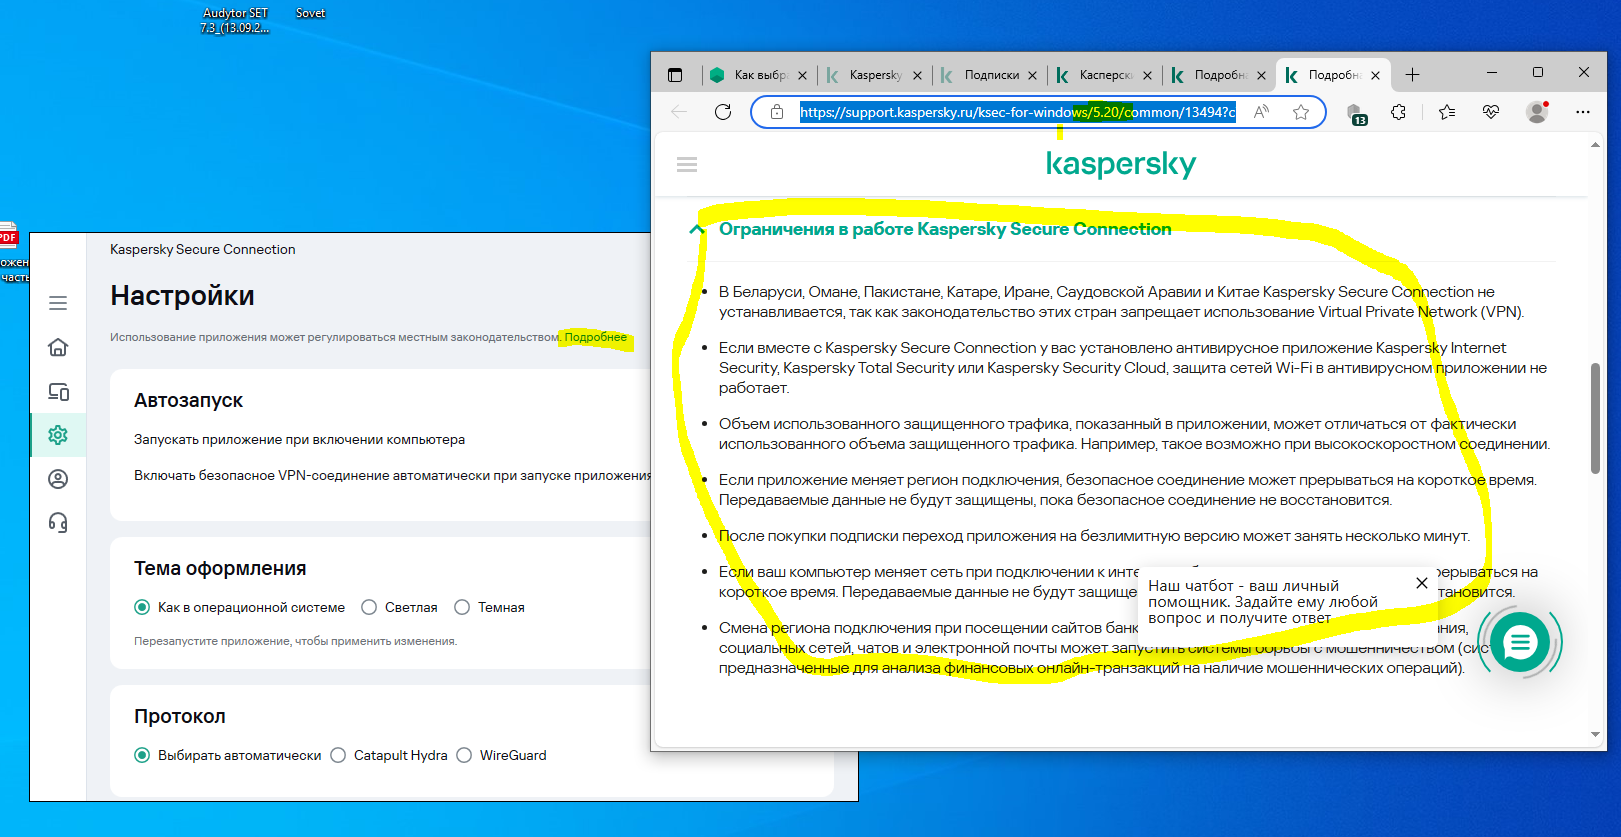
Task: Refresh the browser page
Action: click(x=723, y=112)
